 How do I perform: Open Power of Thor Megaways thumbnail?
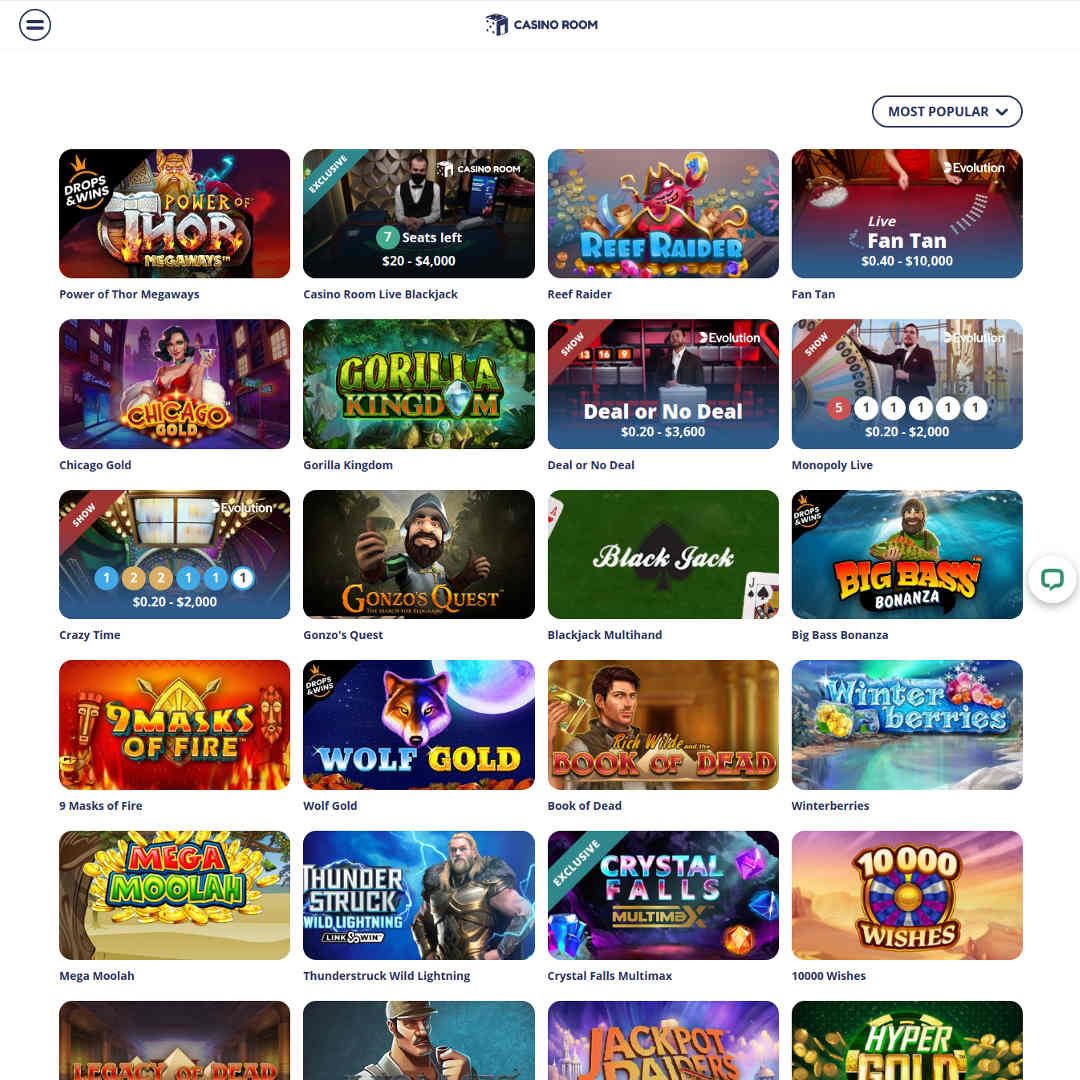[174, 214]
